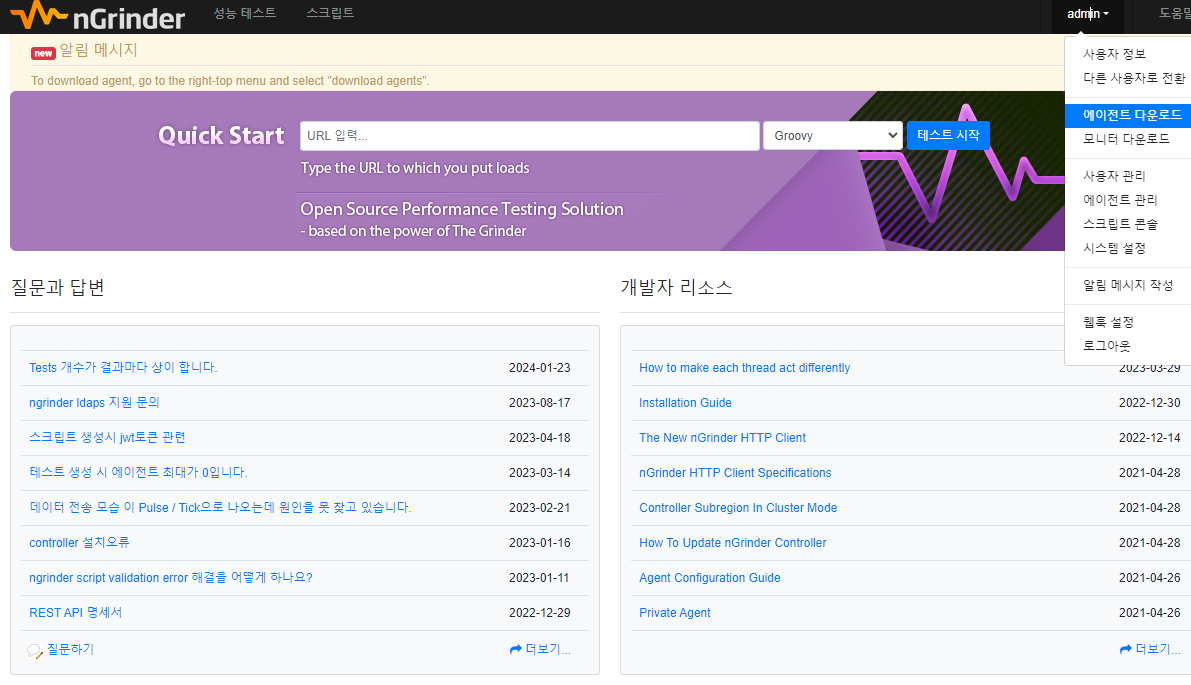The width and height of the screenshot is (1191, 685).
Task: Select 스크립트 콘솔 menu item
Action: [1120, 224]
